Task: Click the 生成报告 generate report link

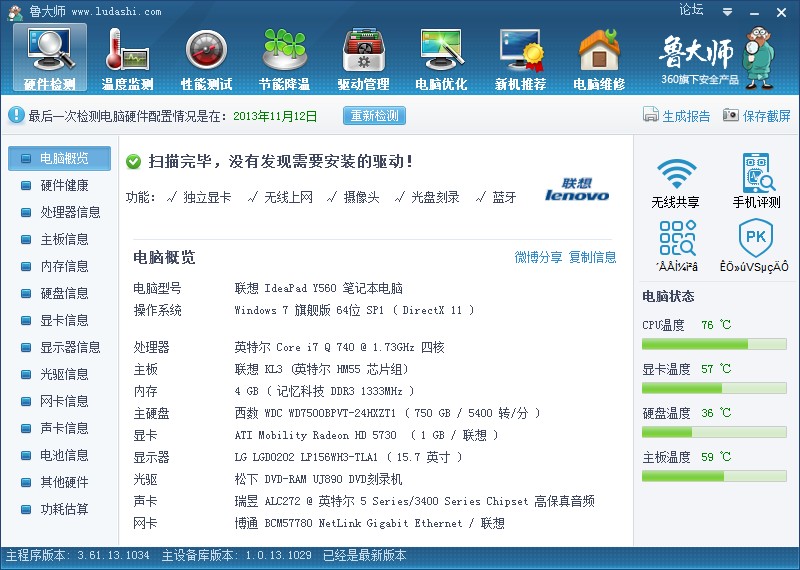Action: [x=677, y=116]
